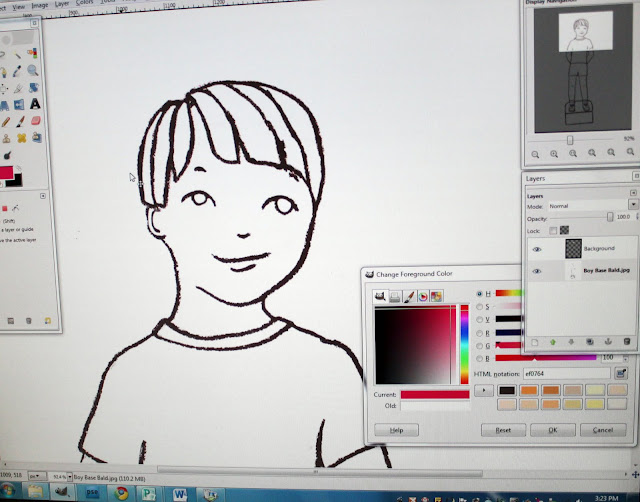Viewport: 640px width, 502px height.
Task: Switch to the CMYK printer tab
Action: (395, 297)
